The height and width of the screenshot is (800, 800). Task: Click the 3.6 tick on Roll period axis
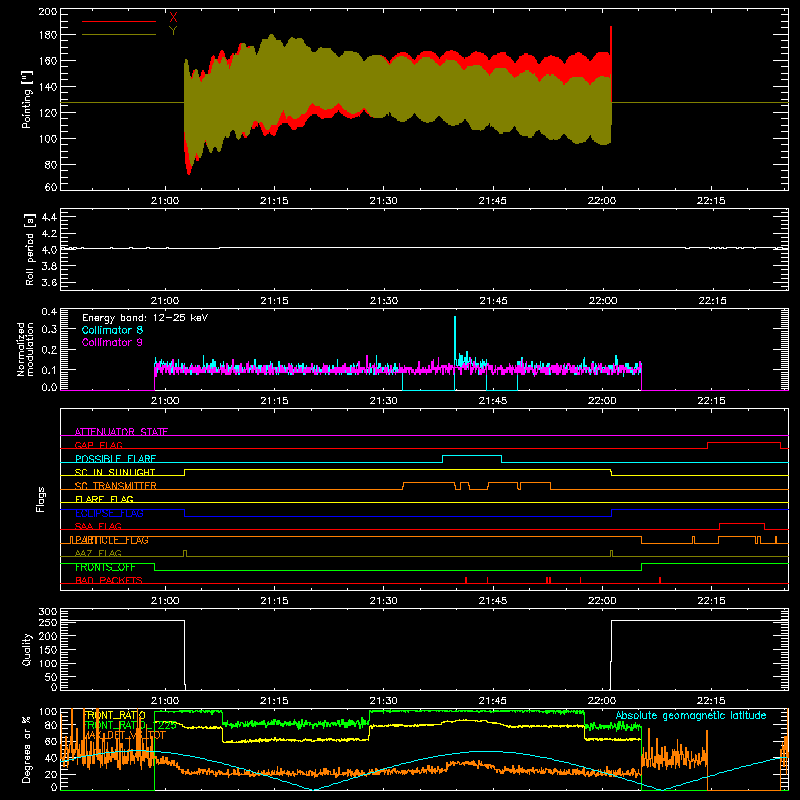coord(49,282)
